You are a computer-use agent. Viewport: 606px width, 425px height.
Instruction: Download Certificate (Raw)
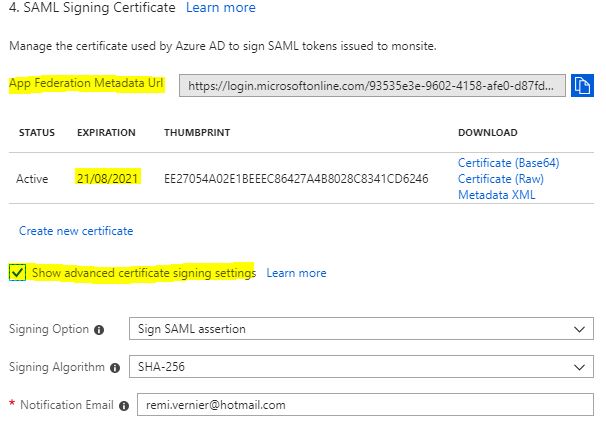click(495, 179)
